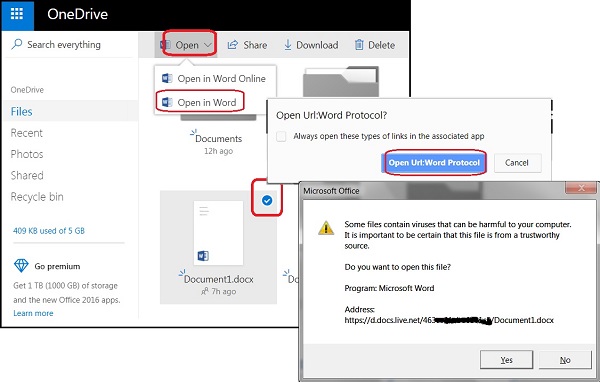Go to Files in sidebar

coord(71,111)
